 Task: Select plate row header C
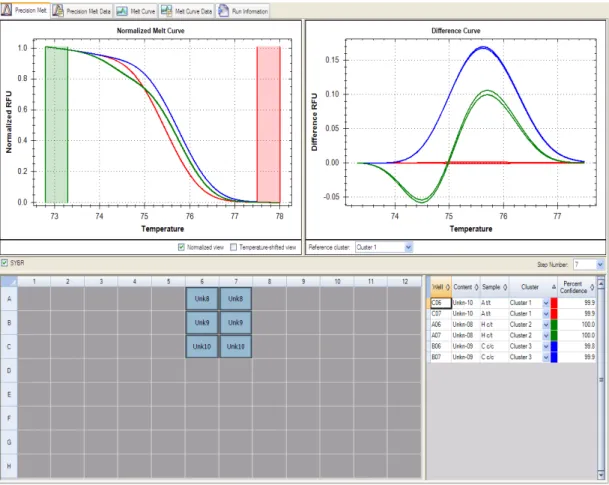click(x=9, y=346)
